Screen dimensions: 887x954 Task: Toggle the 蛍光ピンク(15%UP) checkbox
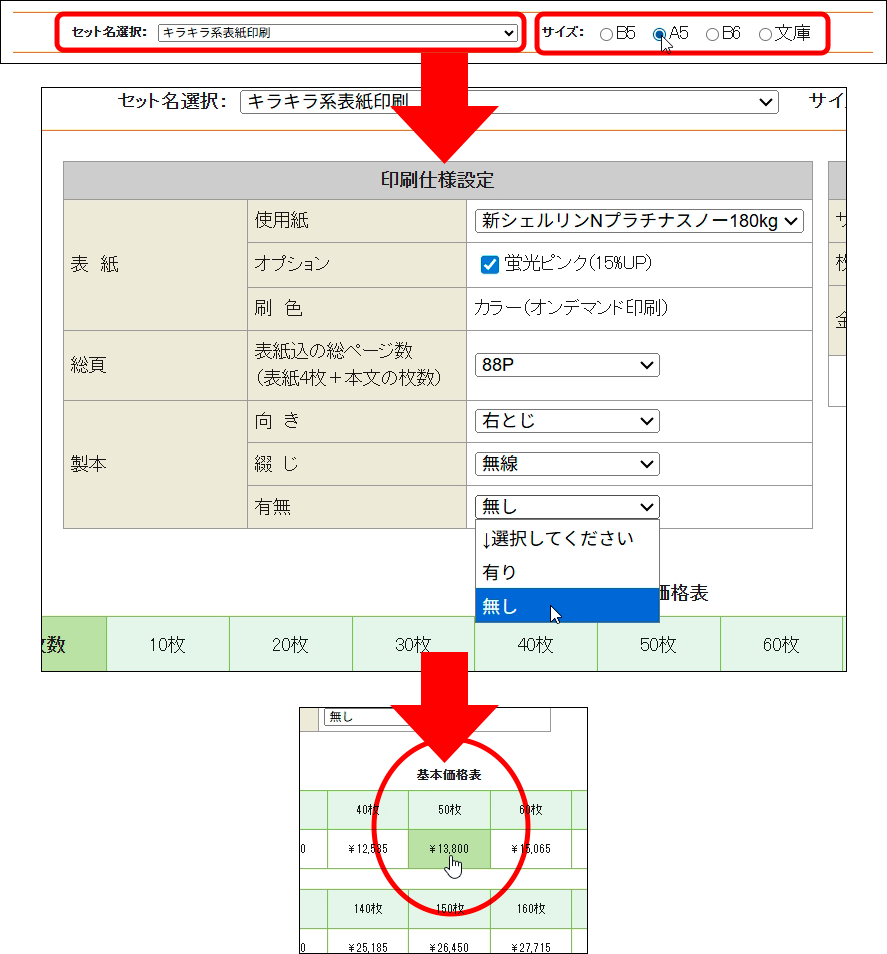coord(490,265)
